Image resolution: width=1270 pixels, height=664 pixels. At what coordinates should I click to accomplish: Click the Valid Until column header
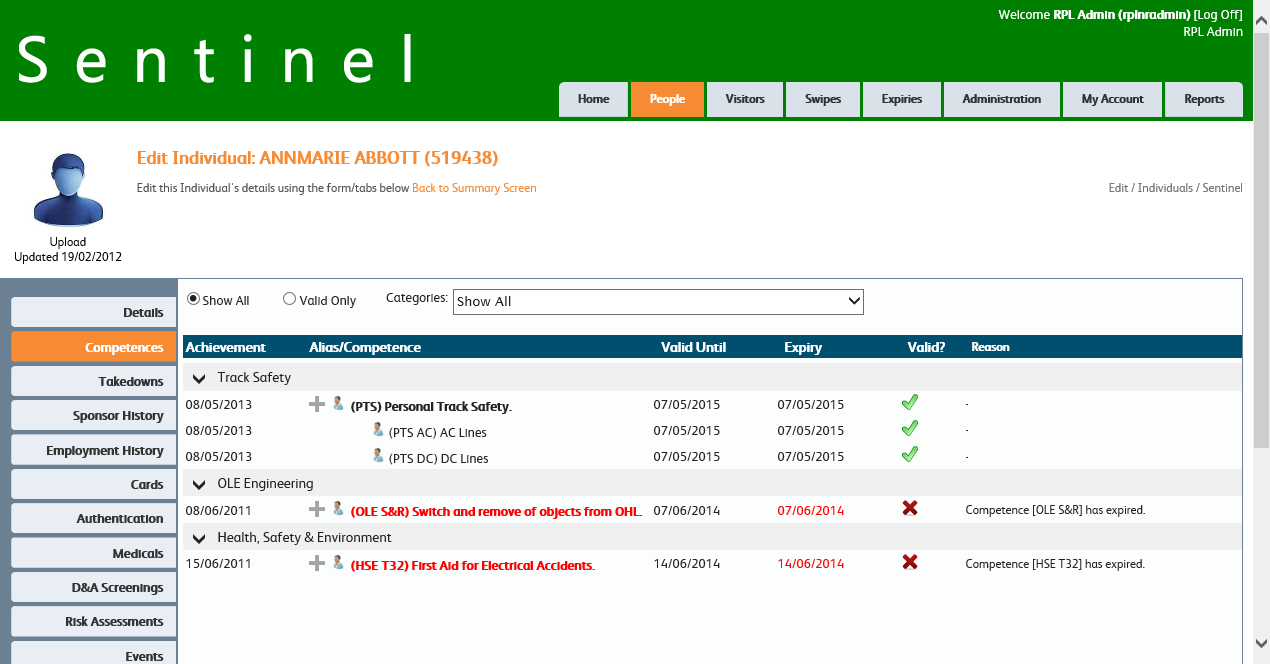click(x=693, y=347)
